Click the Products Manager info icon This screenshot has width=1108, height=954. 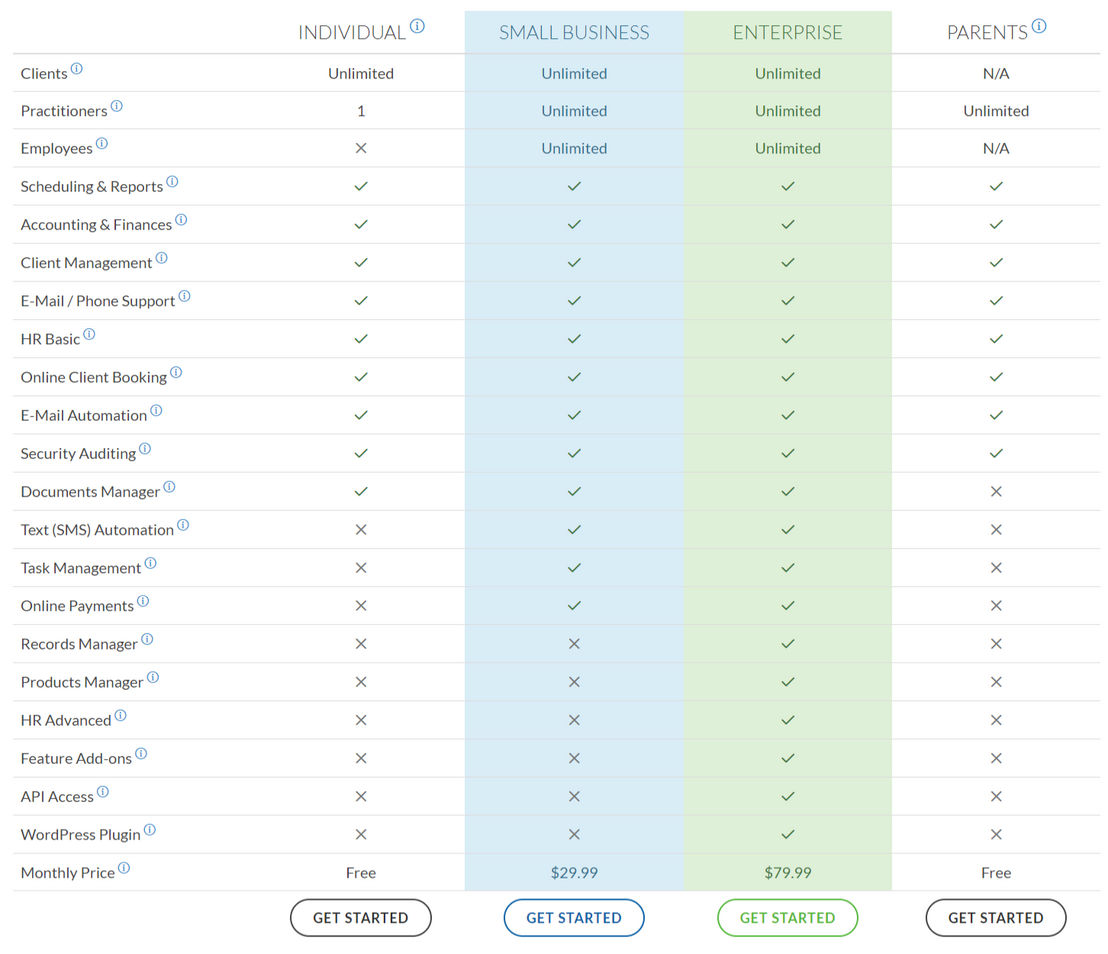tap(153, 678)
